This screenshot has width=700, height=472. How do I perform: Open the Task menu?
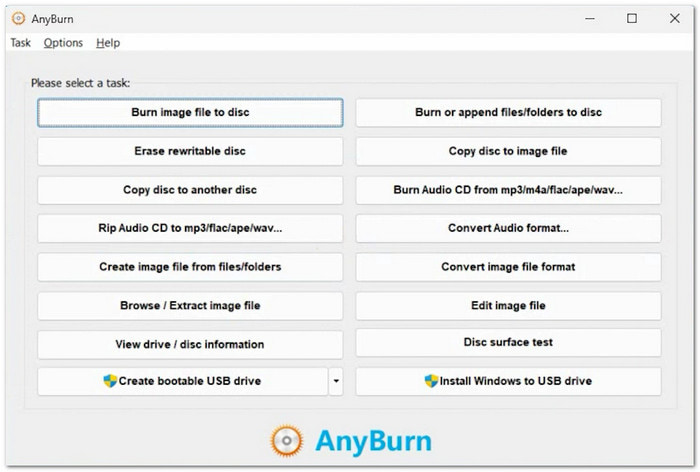(x=21, y=43)
